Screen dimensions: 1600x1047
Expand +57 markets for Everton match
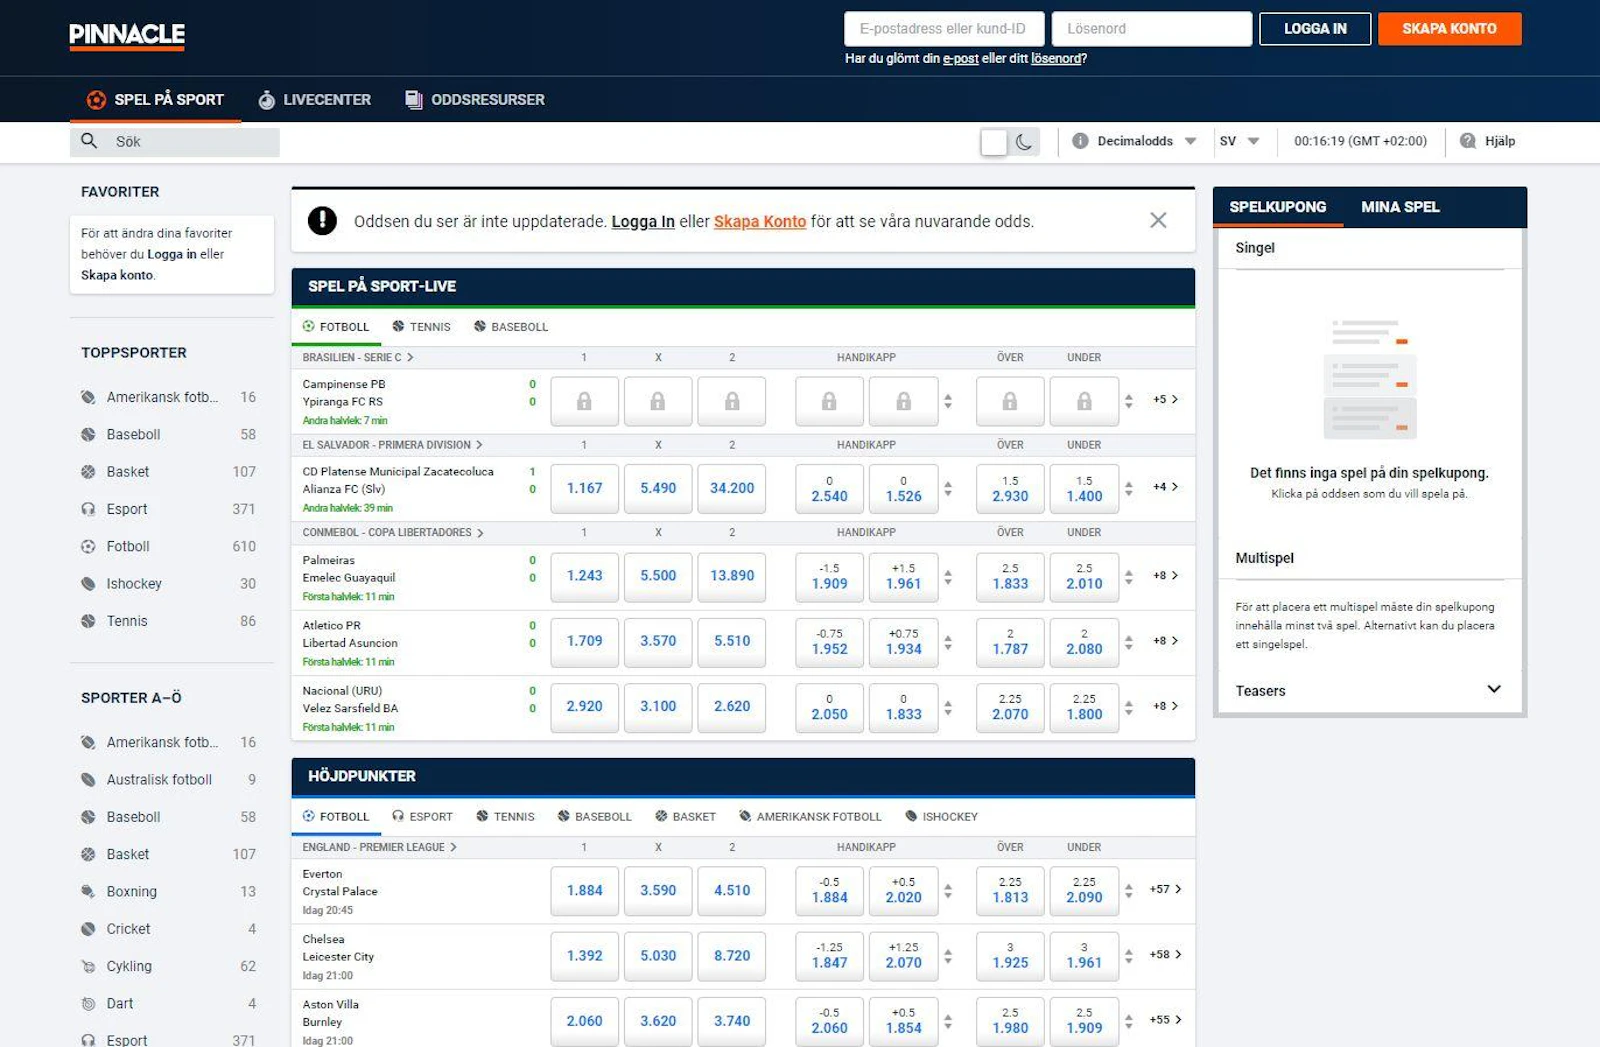tap(1166, 889)
